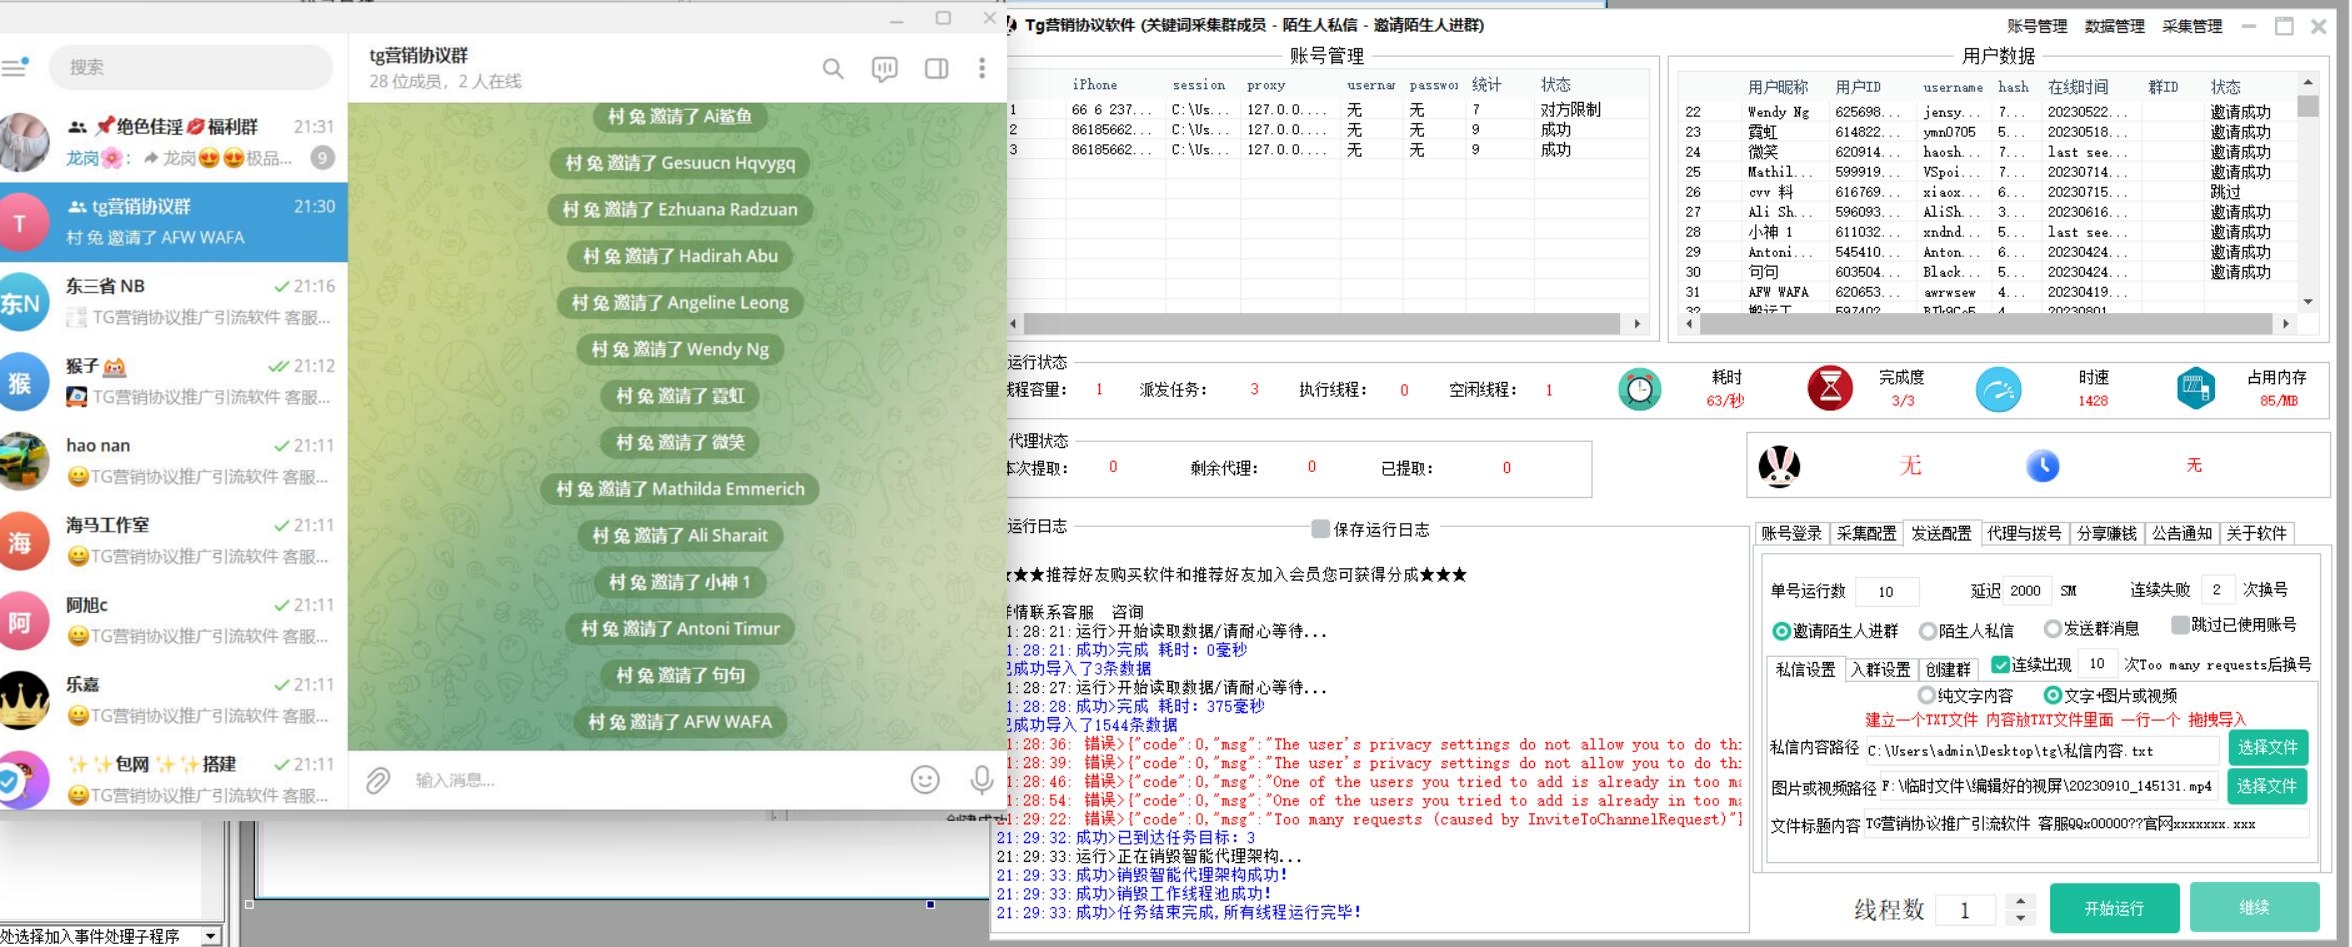Select the 陌生人私信 radio option

pyautogui.click(x=1927, y=631)
